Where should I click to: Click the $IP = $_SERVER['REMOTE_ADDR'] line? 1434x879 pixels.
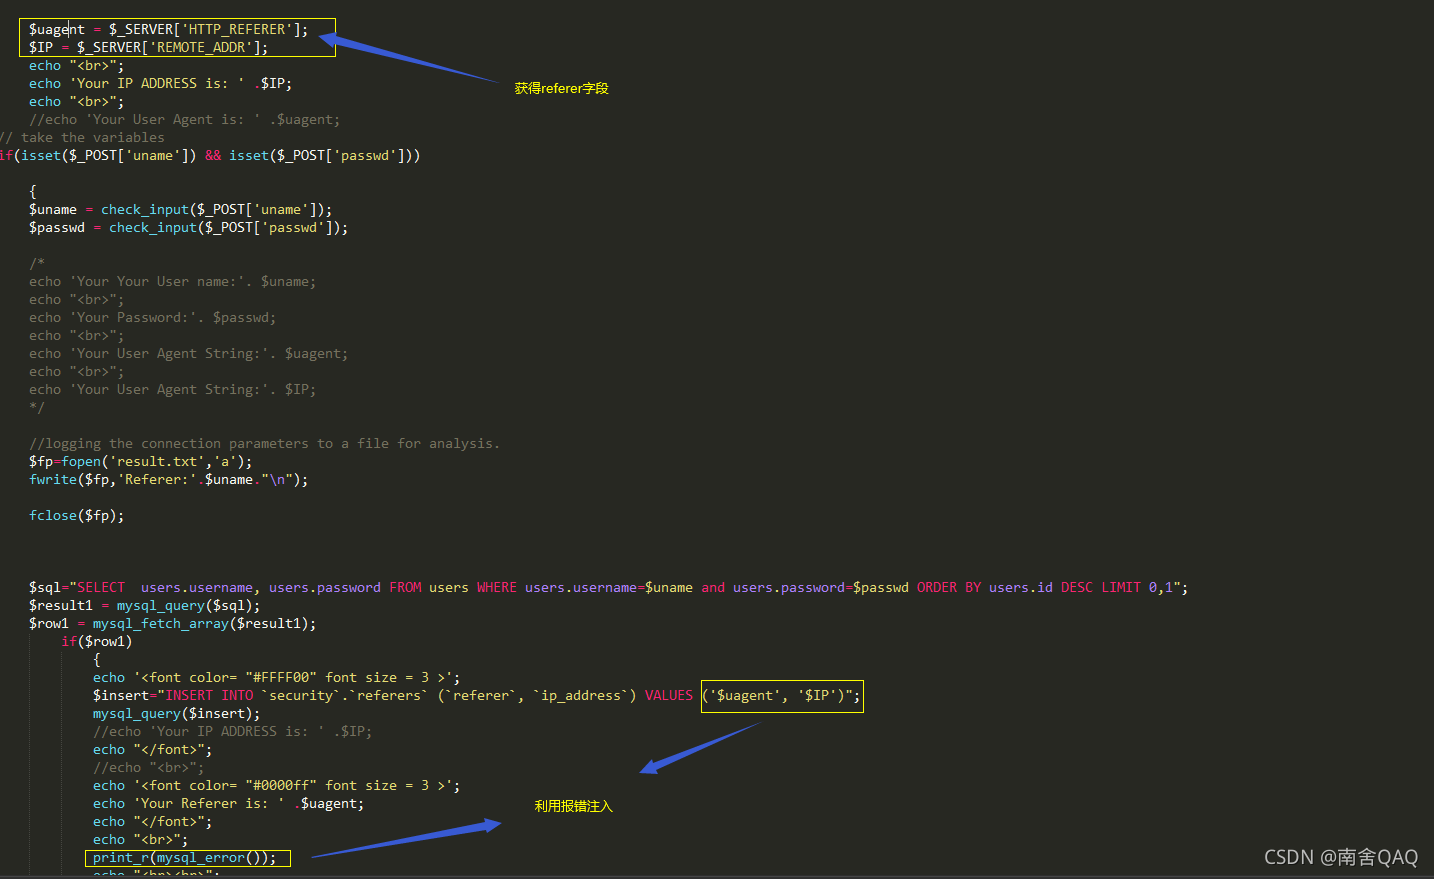[x=148, y=47]
